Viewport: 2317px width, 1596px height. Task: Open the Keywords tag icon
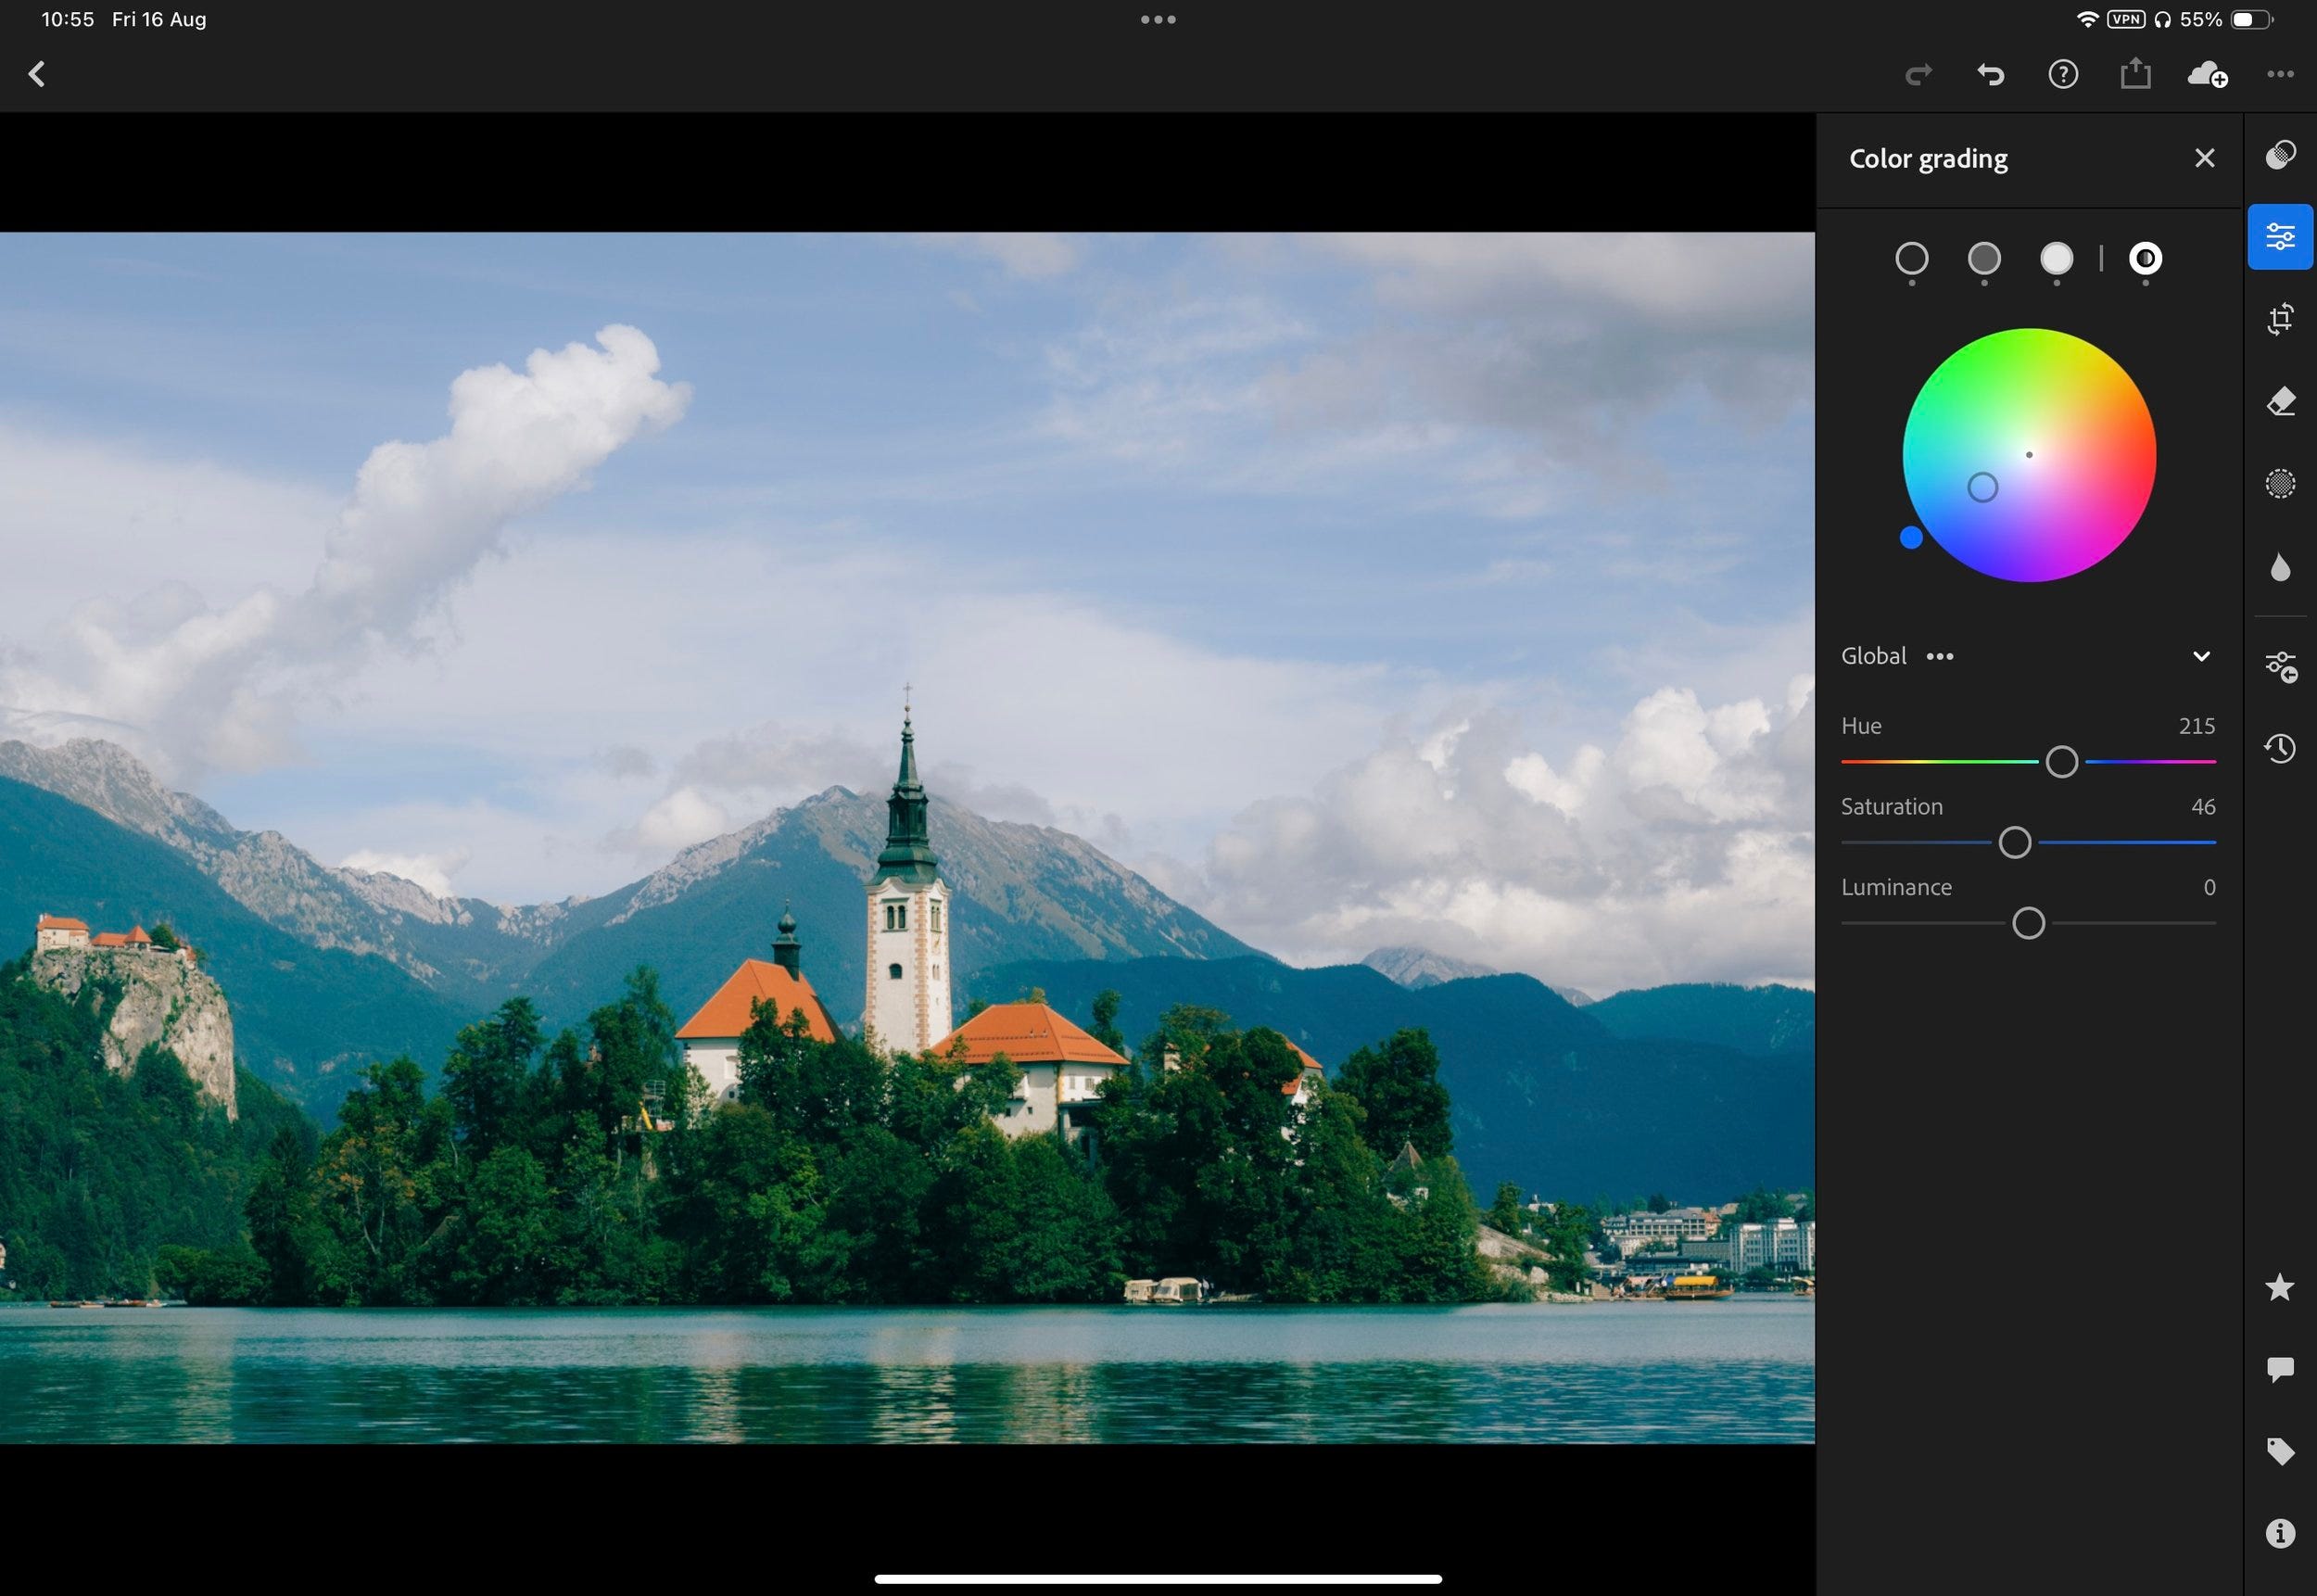click(x=2280, y=1451)
